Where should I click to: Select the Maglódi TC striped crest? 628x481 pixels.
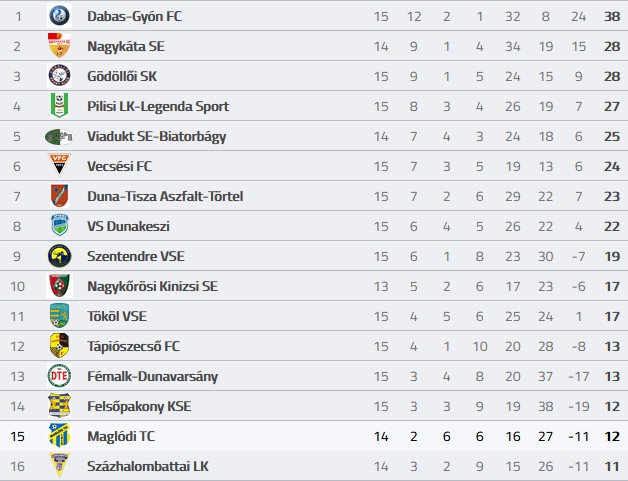click(x=59, y=435)
